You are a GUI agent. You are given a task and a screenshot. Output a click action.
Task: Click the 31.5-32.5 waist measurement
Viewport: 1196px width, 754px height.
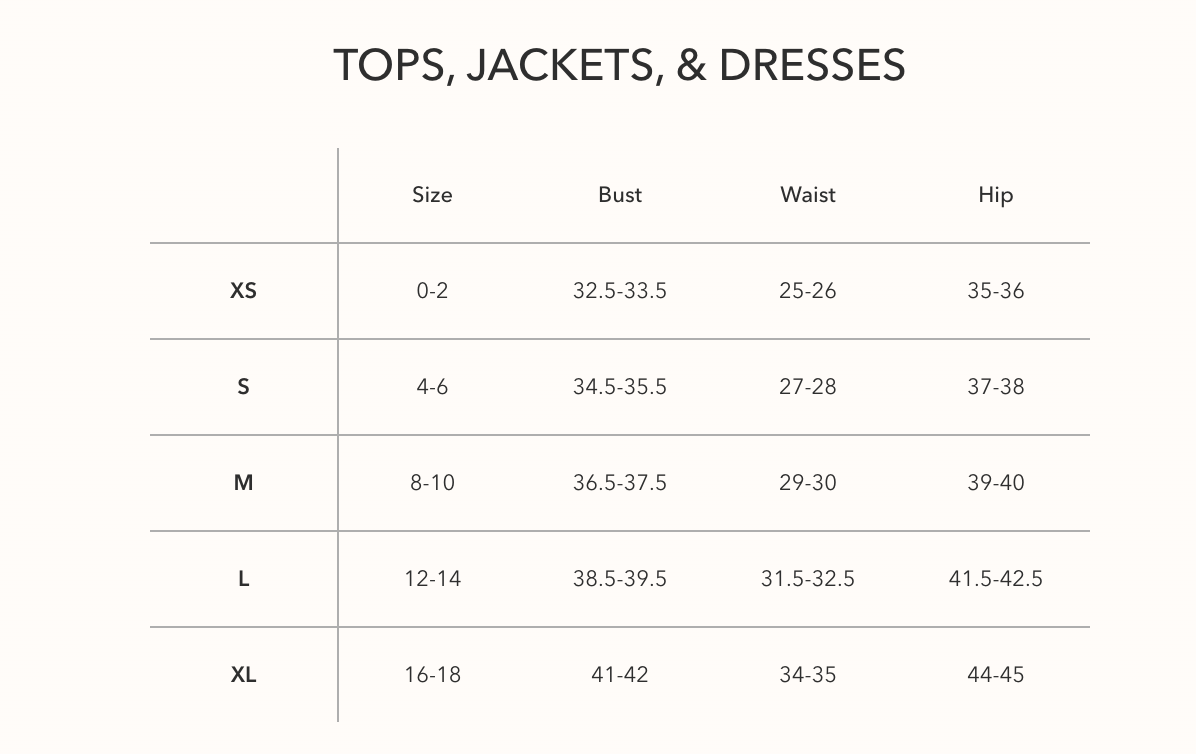[808, 579]
